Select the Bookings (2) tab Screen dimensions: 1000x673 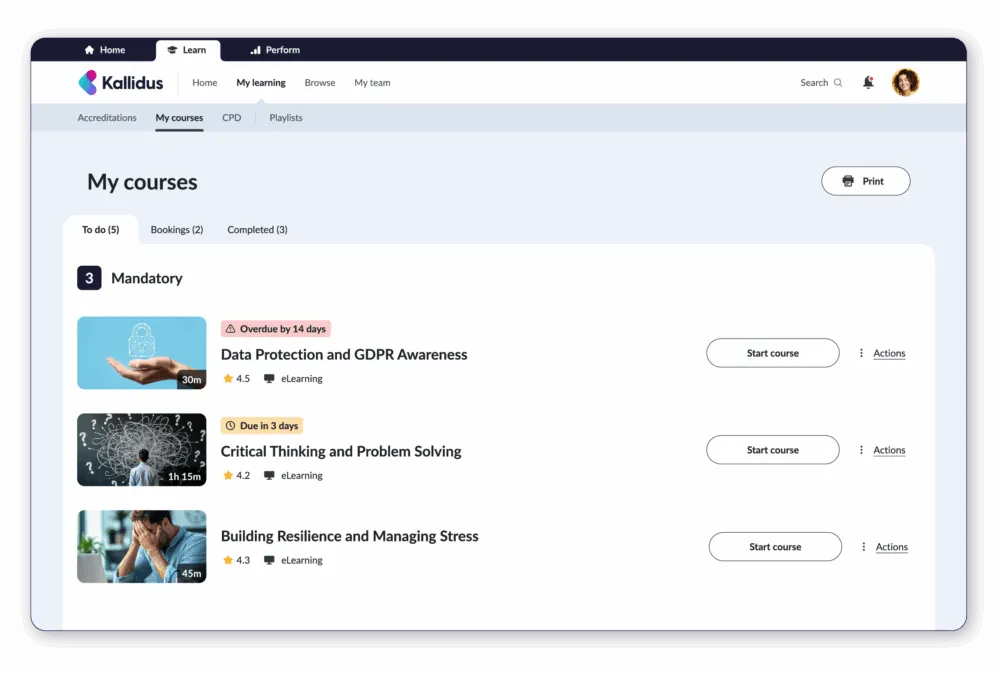[177, 230]
